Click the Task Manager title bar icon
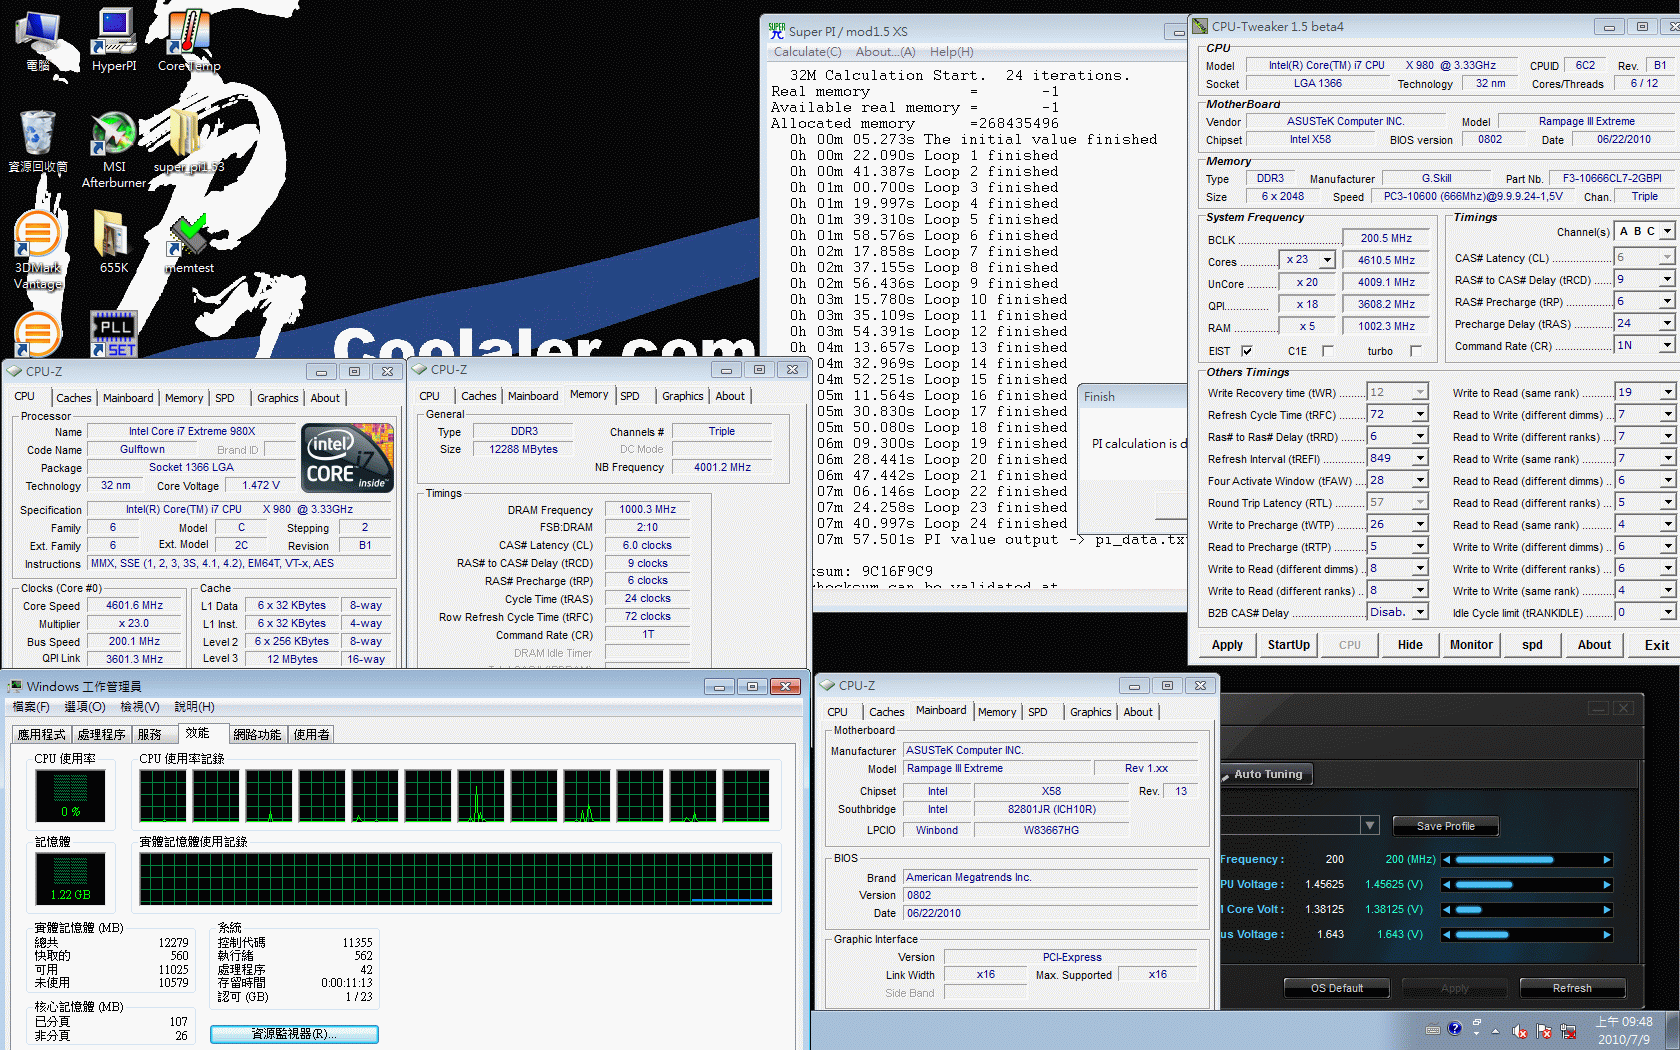1680x1050 pixels. point(15,686)
